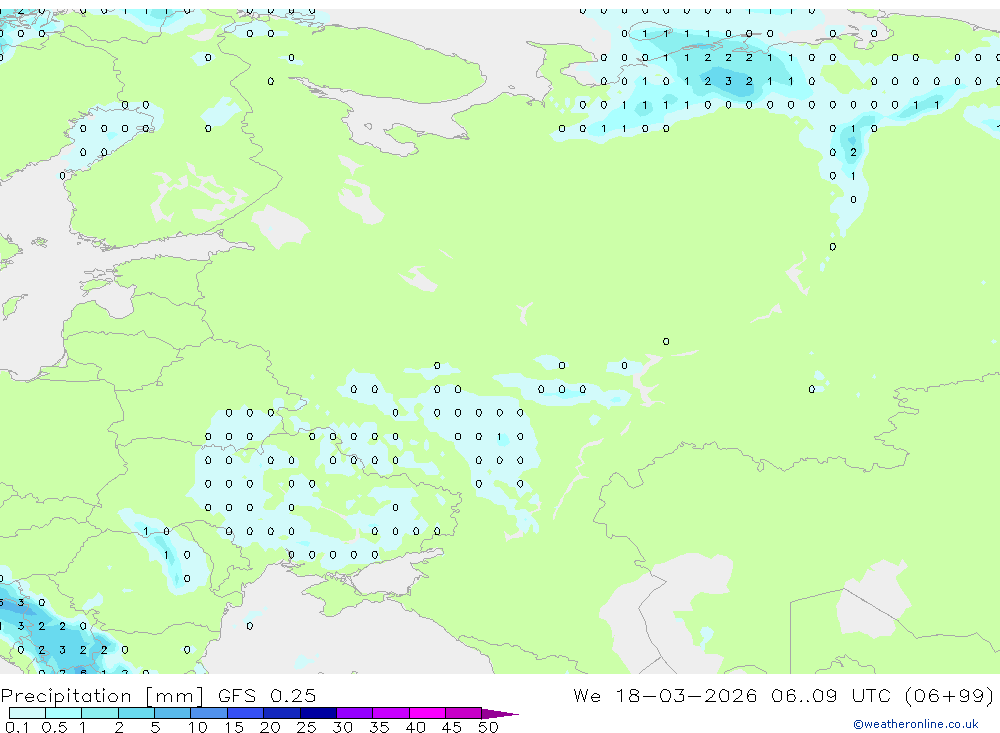Click the 40–45 mm magenta legend swatch
The width and height of the screenshot is (1000, 733).
tap(427, 713)
